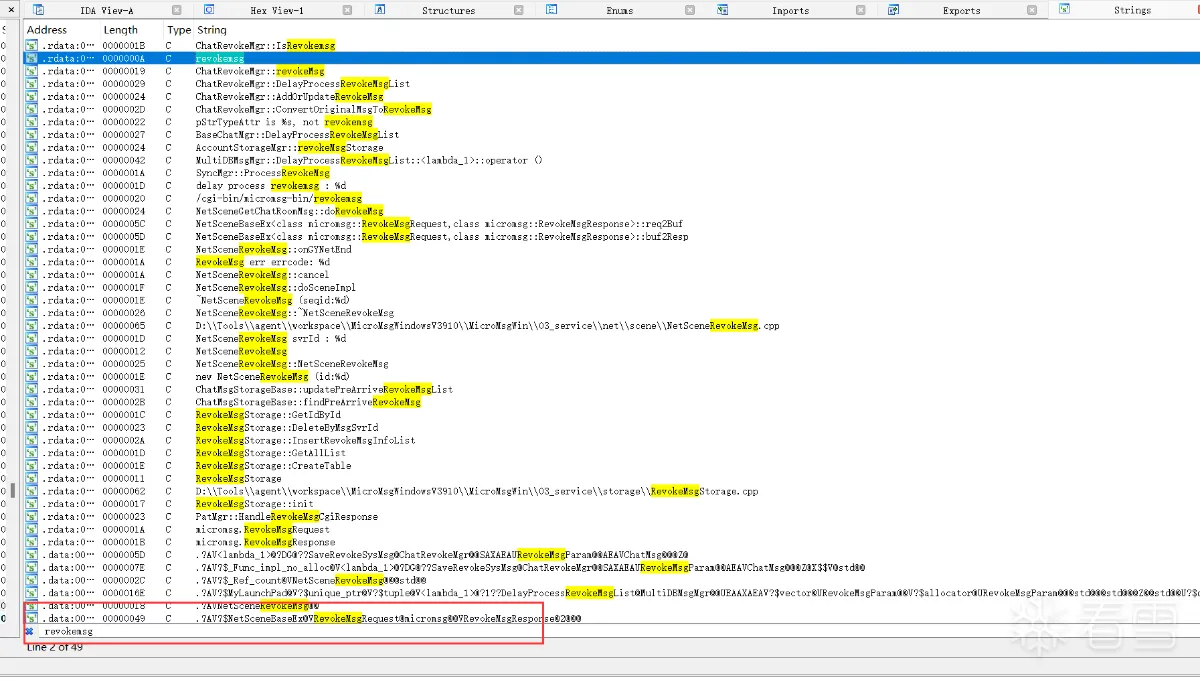The width and height of the screenshot is (1200, 682).
Task: Click string icon beside RevokeMsgStorage::CreateTable row
Action: coord(32,466)
